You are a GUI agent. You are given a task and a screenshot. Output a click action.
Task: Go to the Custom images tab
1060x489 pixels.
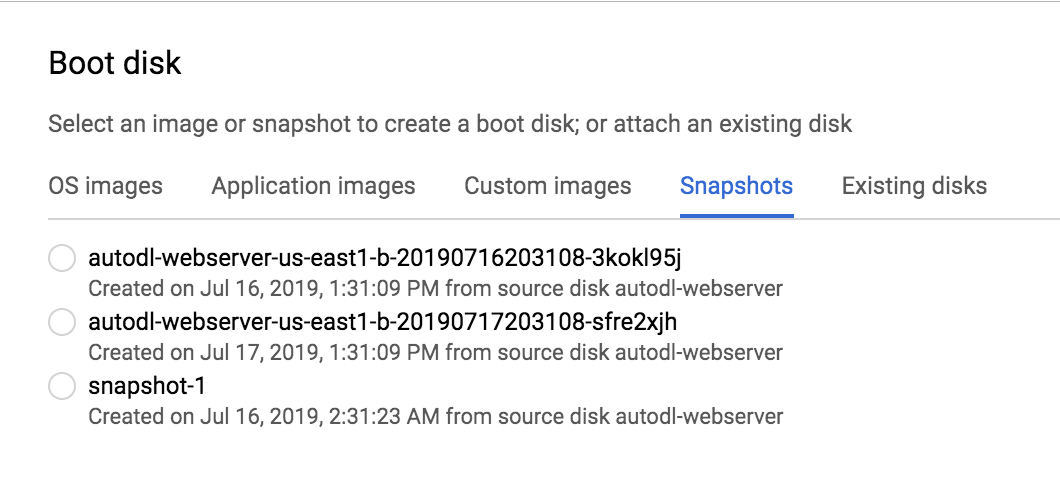pyautogui.click(x=548, y=186)
